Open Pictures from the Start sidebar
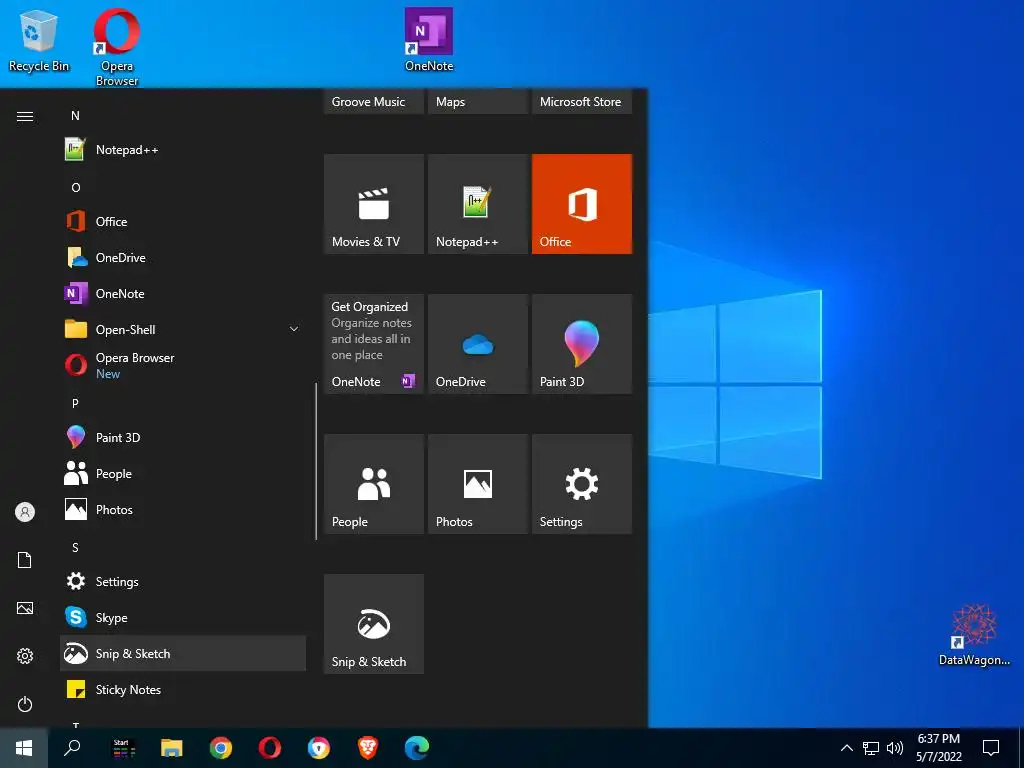 pos(25,608)
